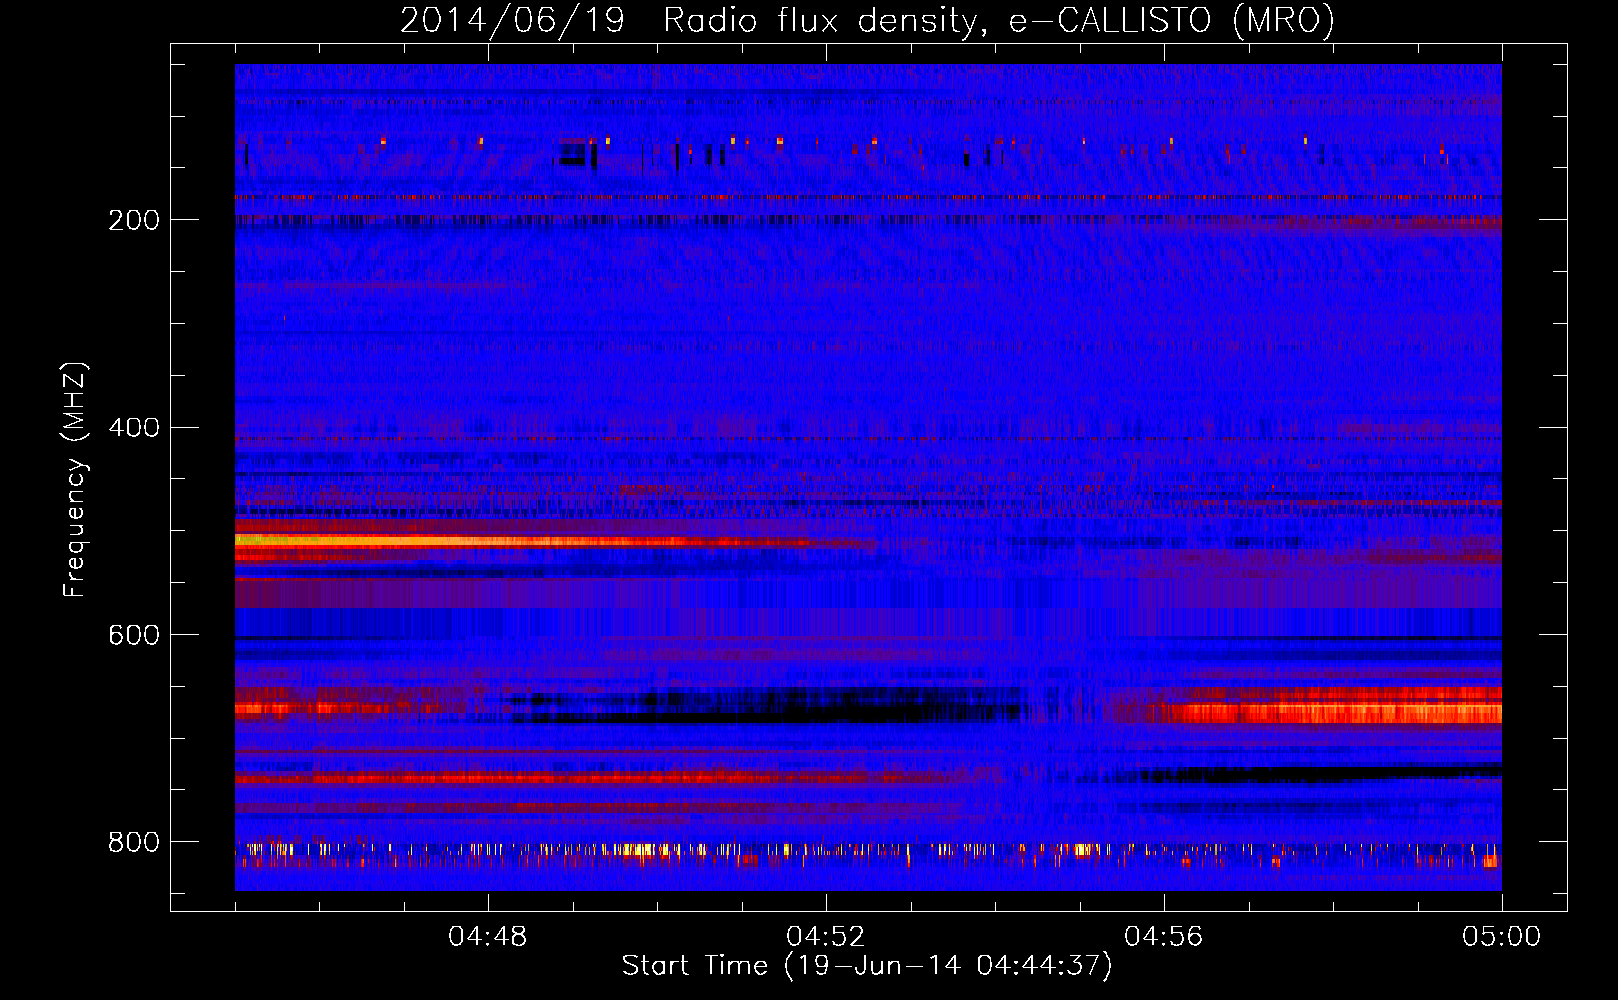1618x1000 pixels.
Task: Click the 200 frequency tick label
Action: 134,220
